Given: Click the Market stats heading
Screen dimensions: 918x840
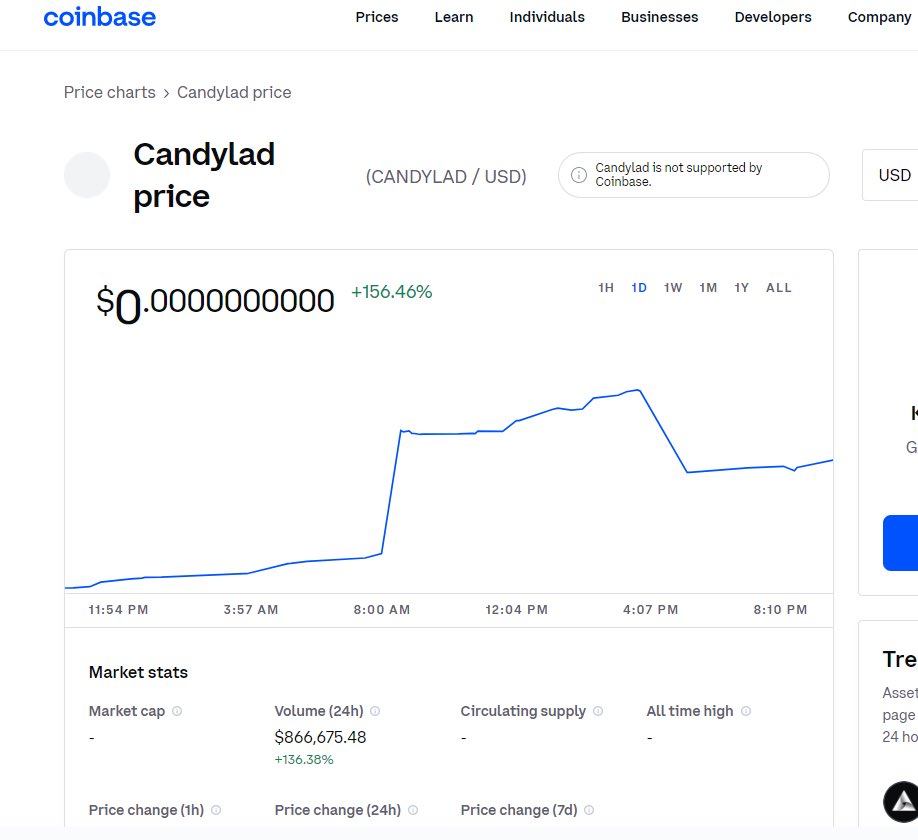Looking at the screenshot, I should pyautogui.click(x=138, y=672).
